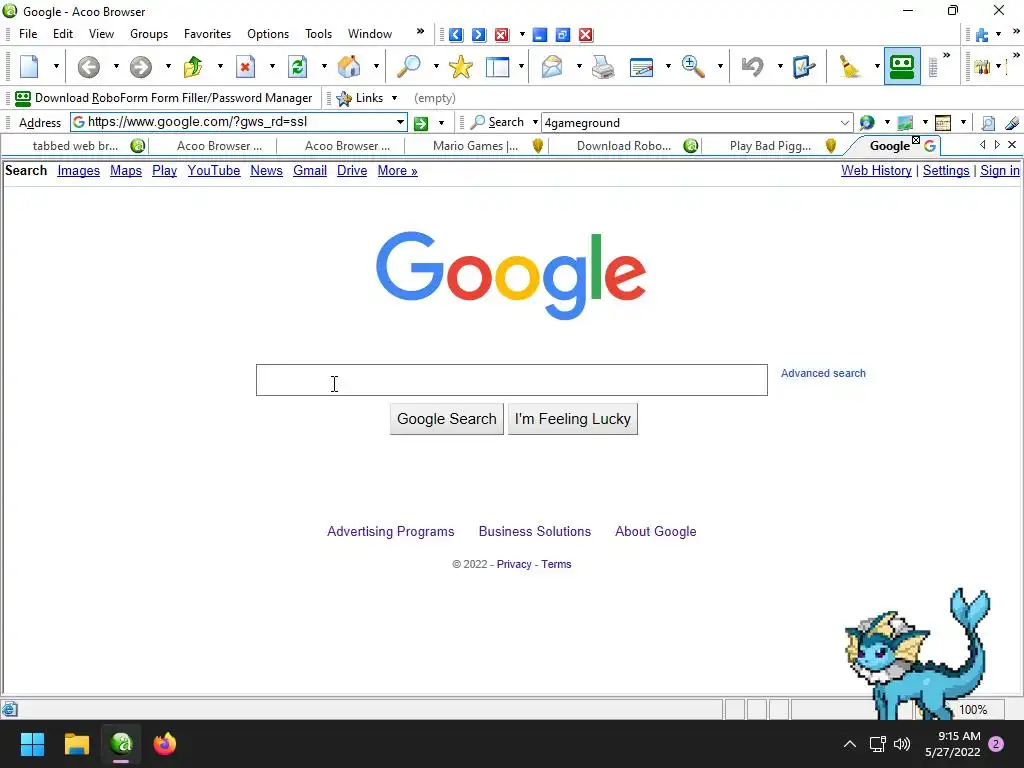
Task: Open the Links dropdown arrow
Action: (x=394, y=98)
